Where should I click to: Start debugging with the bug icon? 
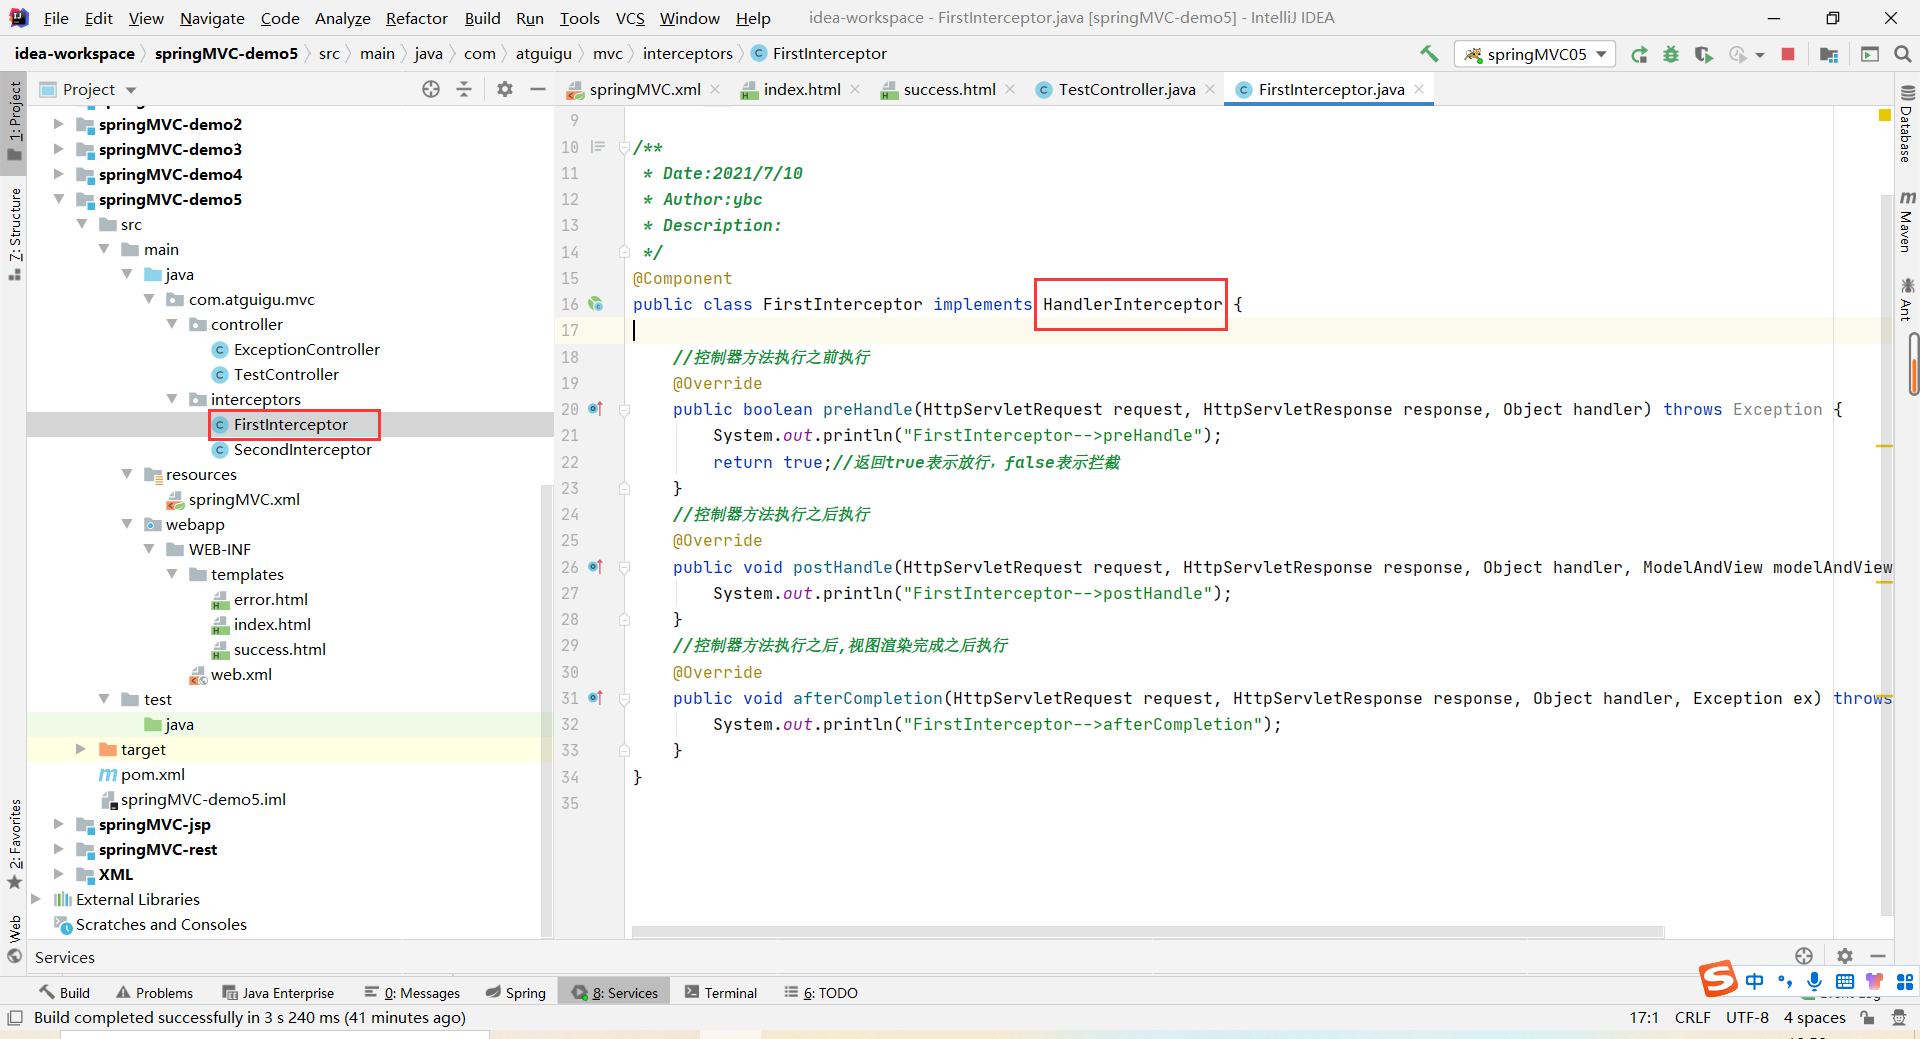(x=1671, y=54)
